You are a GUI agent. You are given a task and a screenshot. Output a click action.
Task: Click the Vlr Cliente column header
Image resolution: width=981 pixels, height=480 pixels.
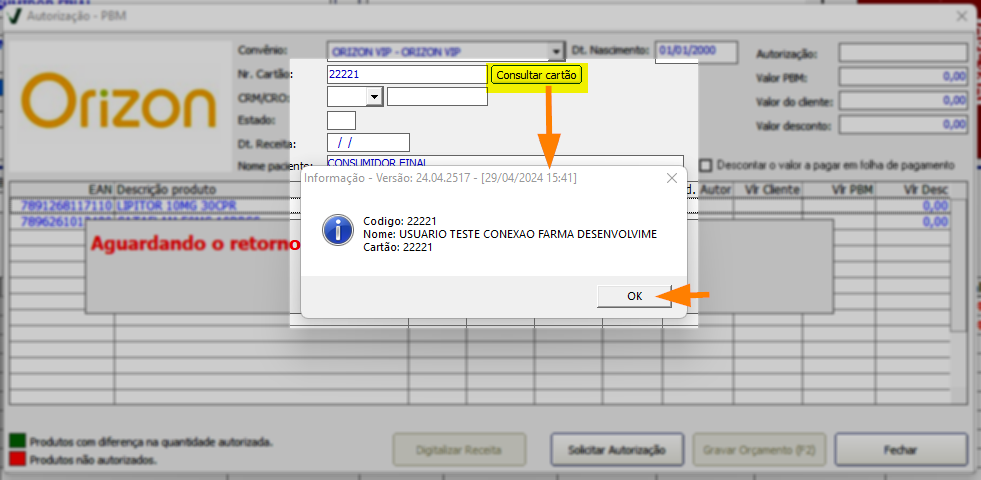(768, 189)
